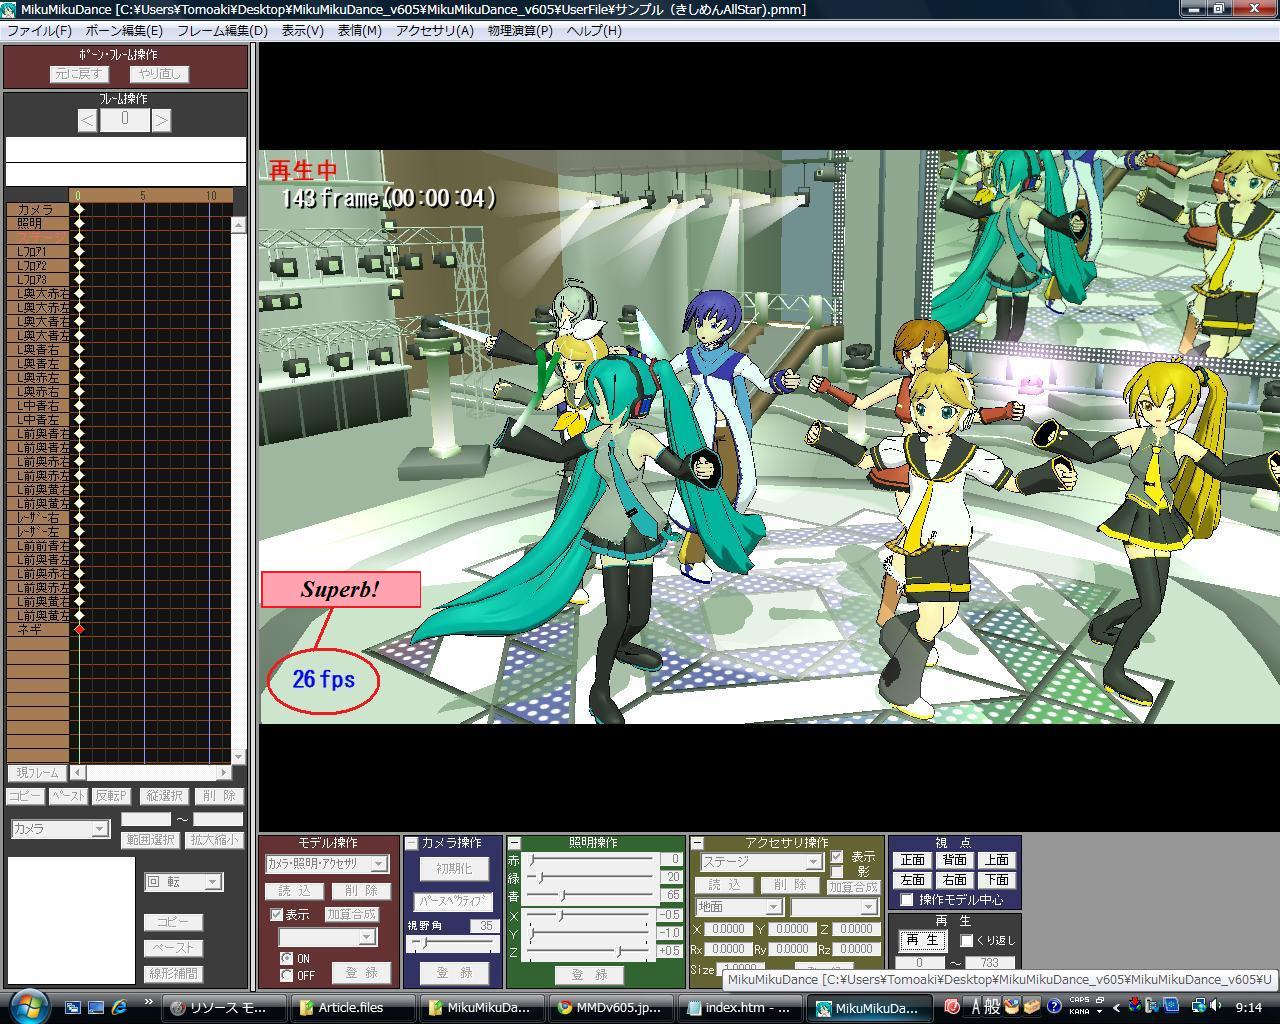Launch Internet Explorer from quick launch
This screenshot has width=1280, height=1024.
click(x=119, y=1007)
